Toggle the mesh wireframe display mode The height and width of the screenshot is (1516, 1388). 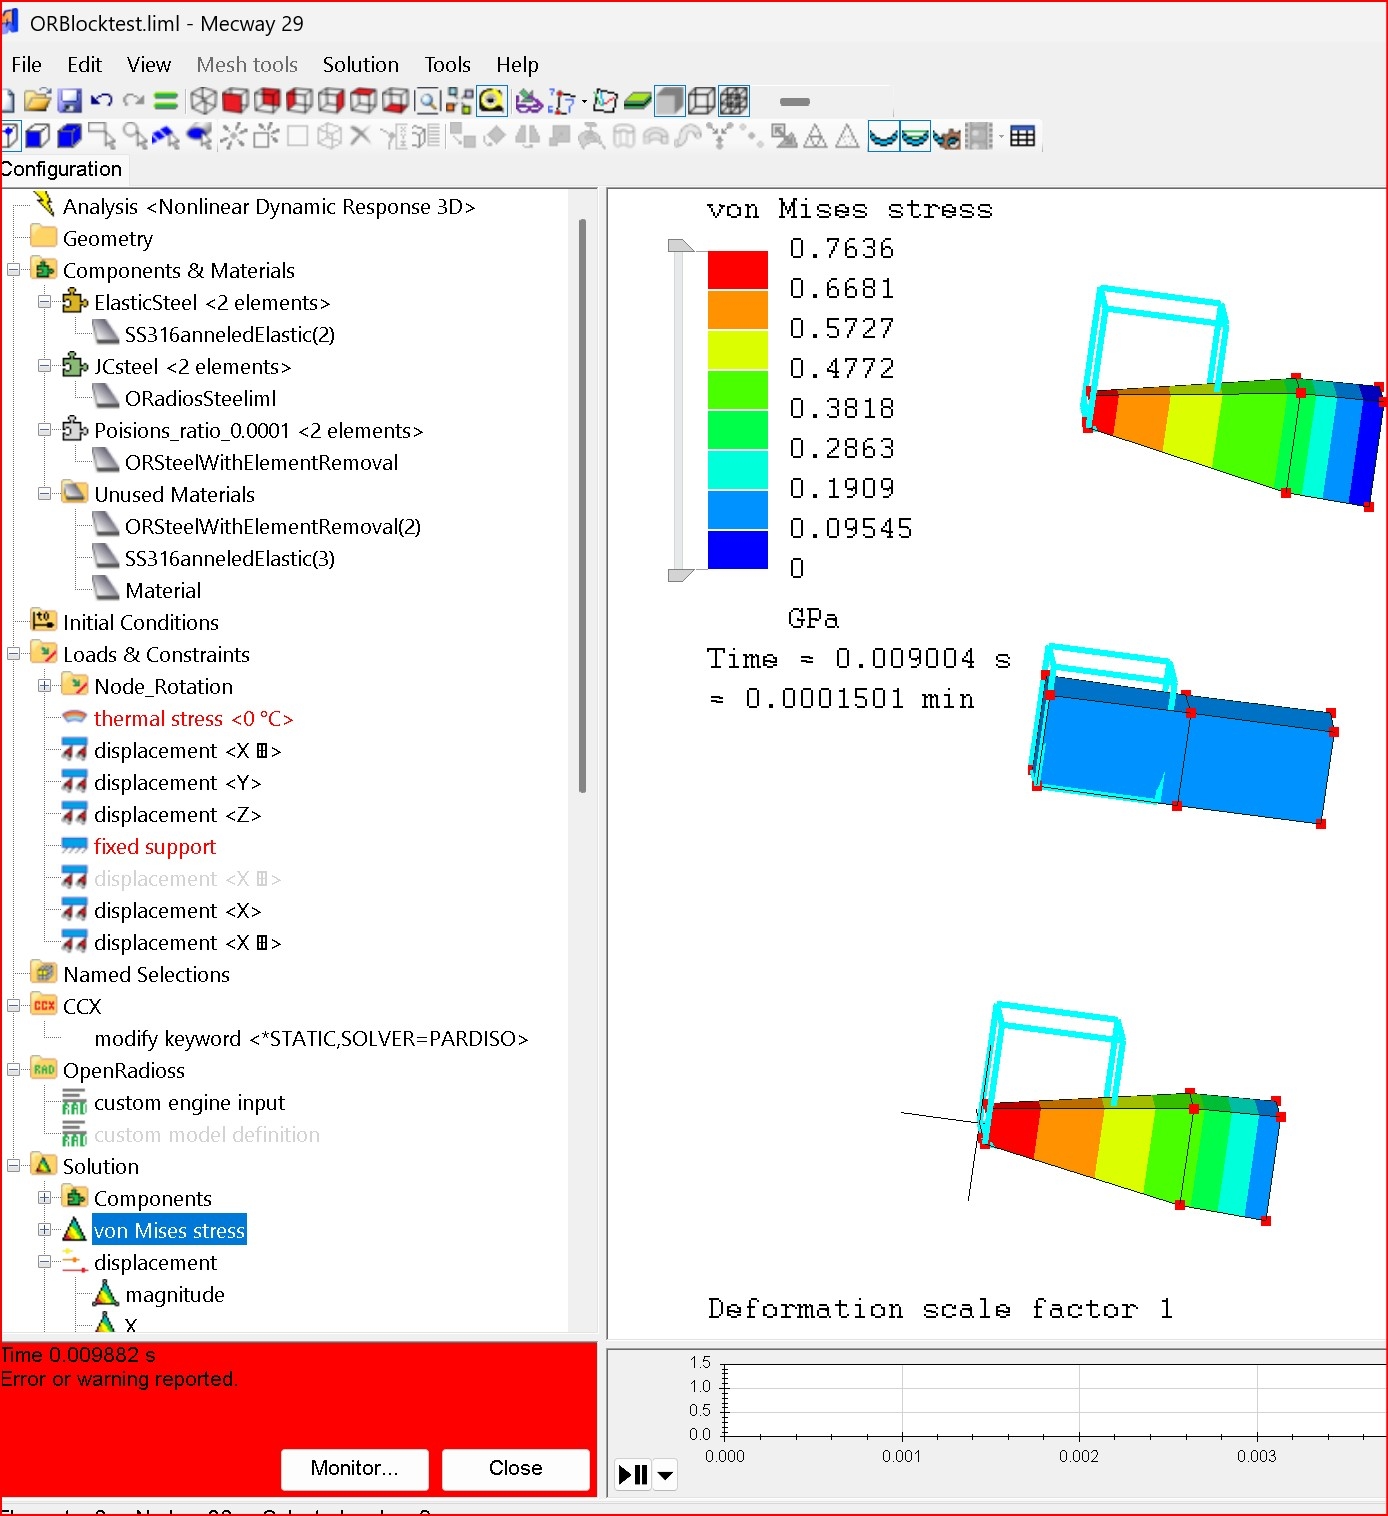(702, 101)
